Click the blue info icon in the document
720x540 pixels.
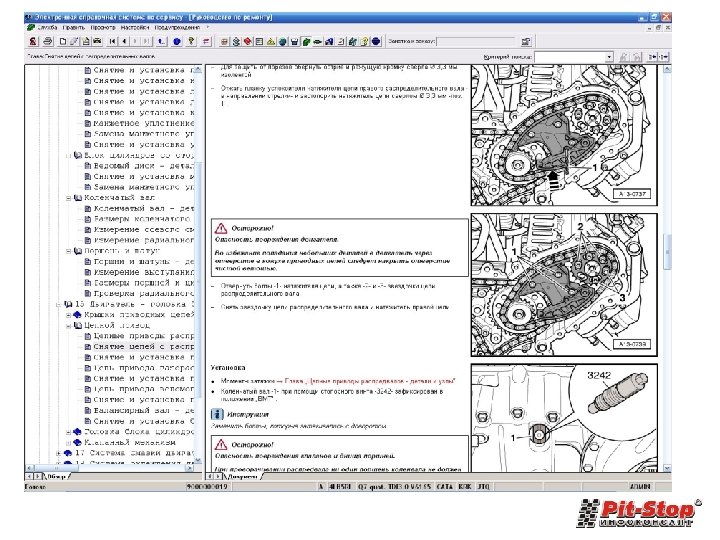(217, 414)
